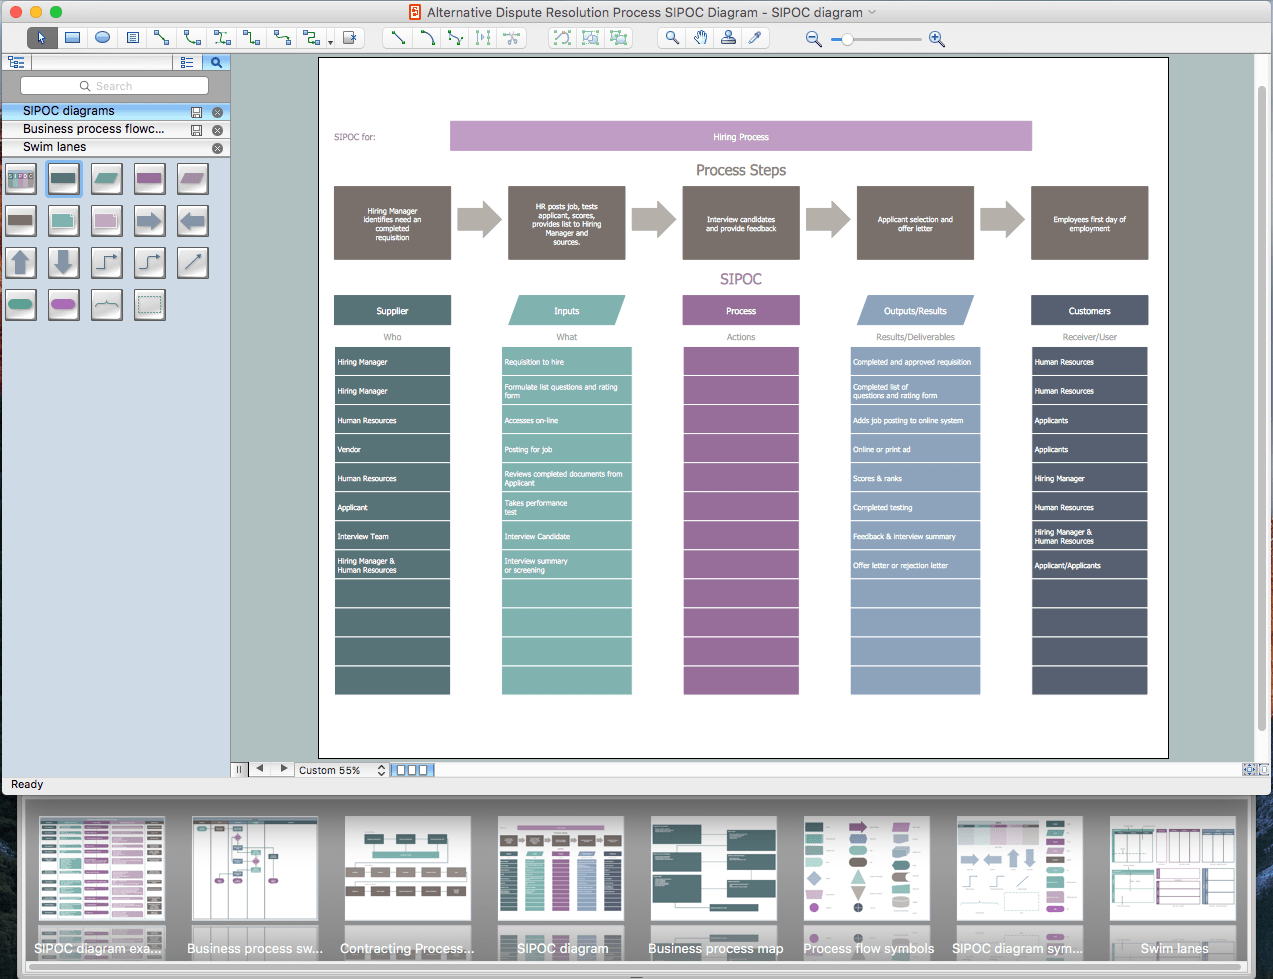
Task: Pick the green rounded pill stencil
Action: point(21,305)
